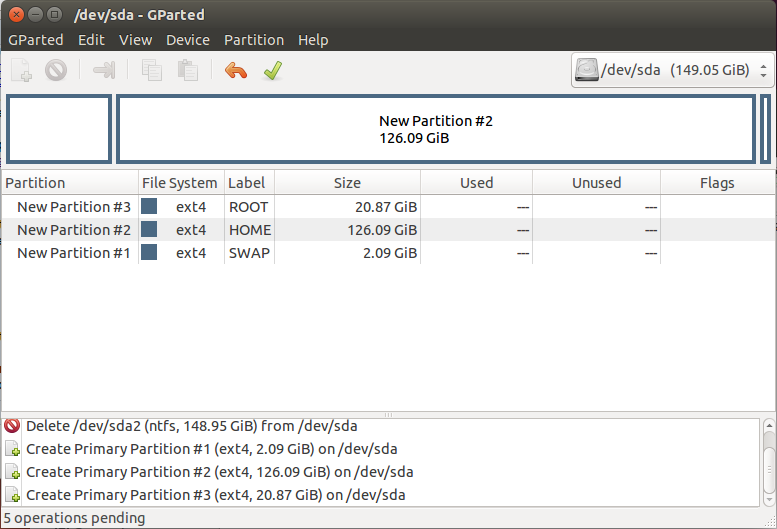Select Create Primary Partition #1 operation
The height and width of the screenshot is (529, 777).
[x=381, y=449]
